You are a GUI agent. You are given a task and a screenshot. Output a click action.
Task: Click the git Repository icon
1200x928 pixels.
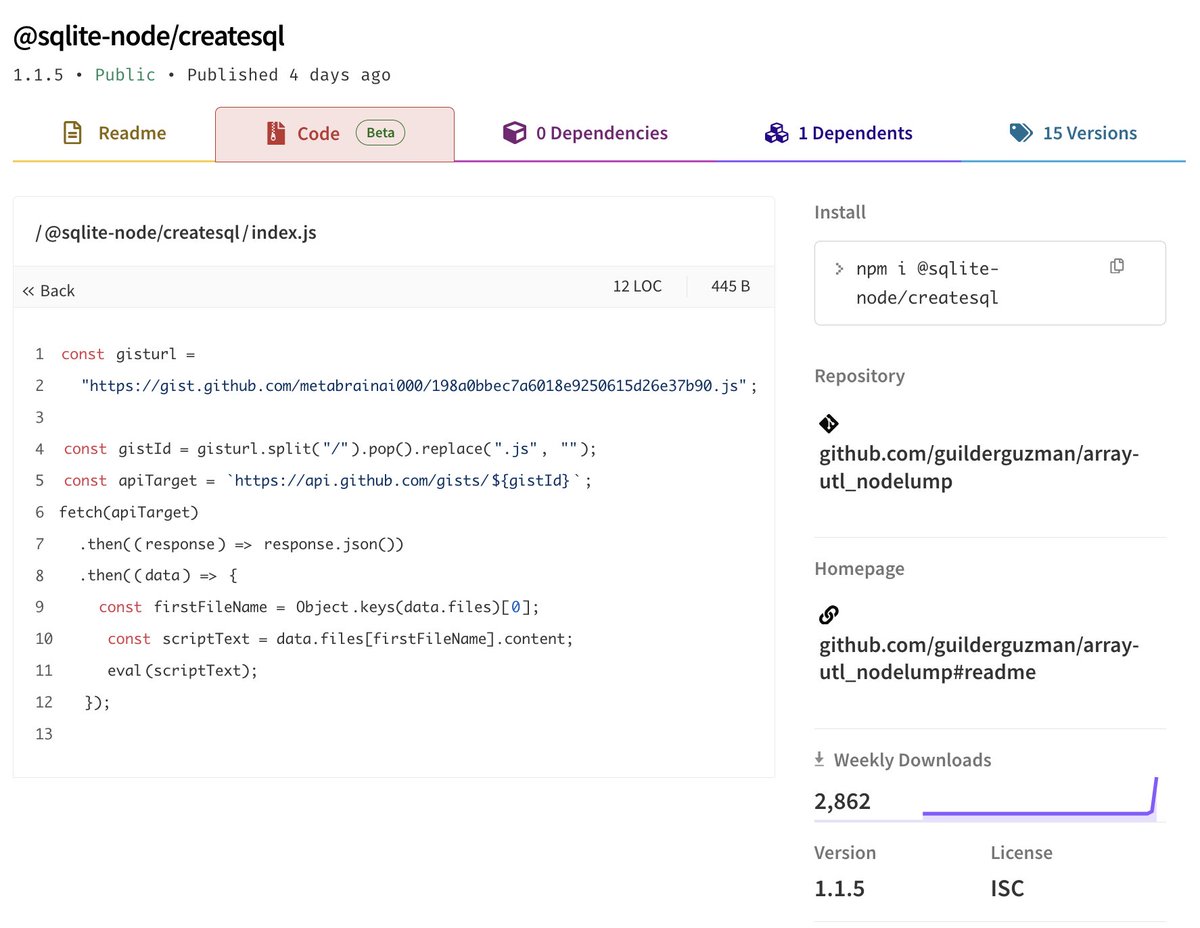(x=829, y=424)
